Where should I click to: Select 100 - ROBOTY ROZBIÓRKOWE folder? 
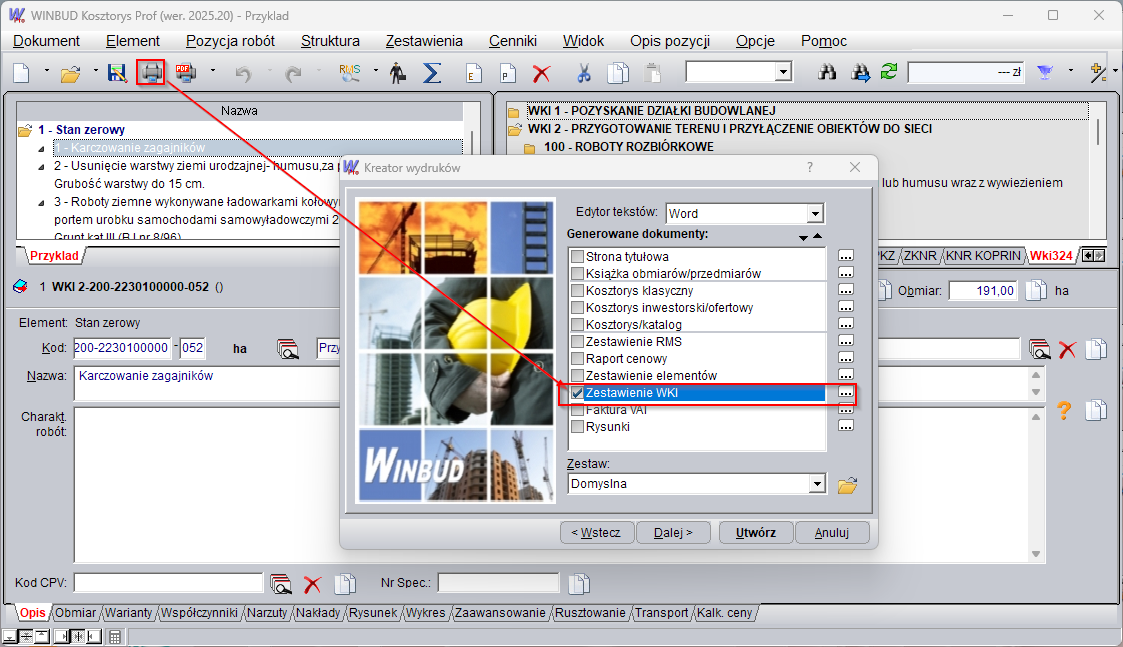pos(628,147)
